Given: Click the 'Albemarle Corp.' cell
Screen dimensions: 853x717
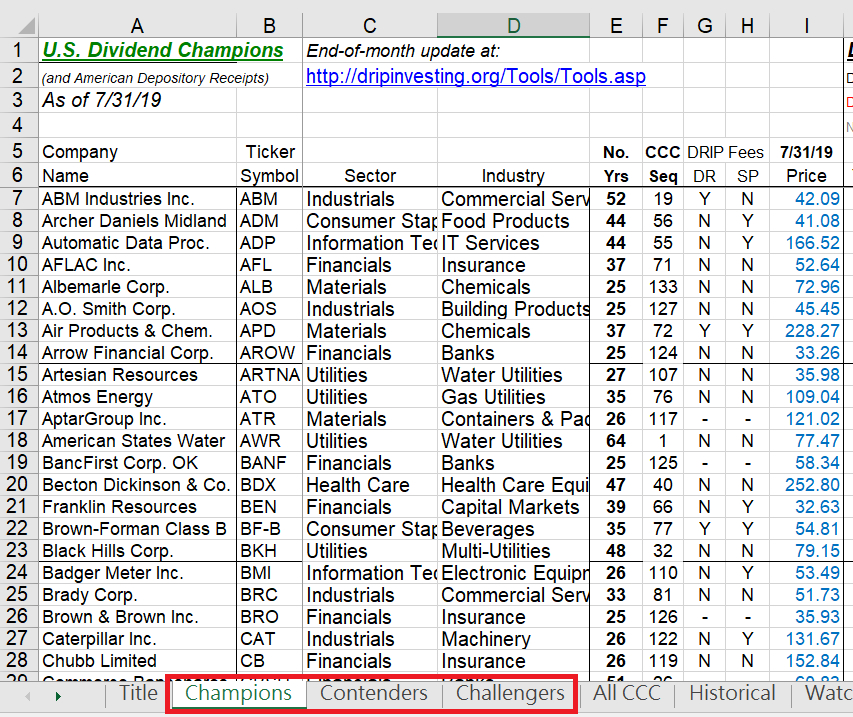Looking at the screenshot, I should pyautogui.click(x=138, y=287).
